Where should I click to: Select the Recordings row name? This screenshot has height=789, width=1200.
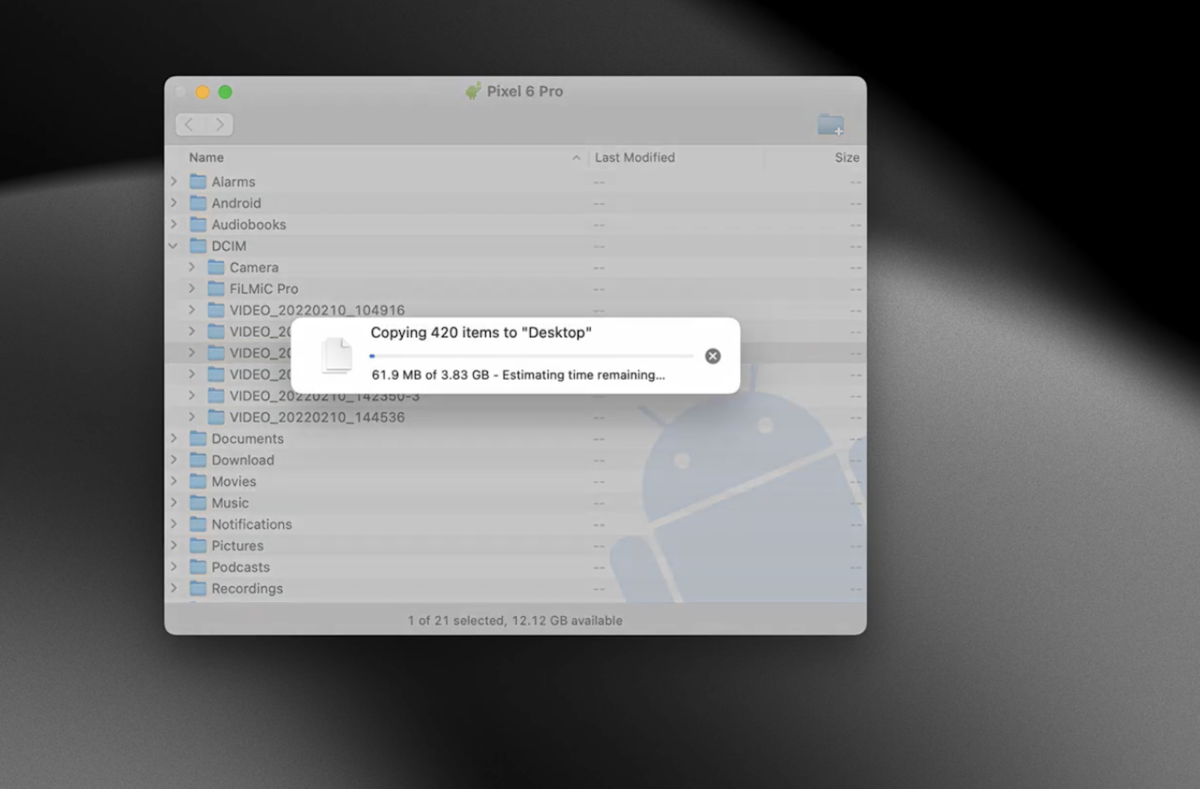pos(247,589)
